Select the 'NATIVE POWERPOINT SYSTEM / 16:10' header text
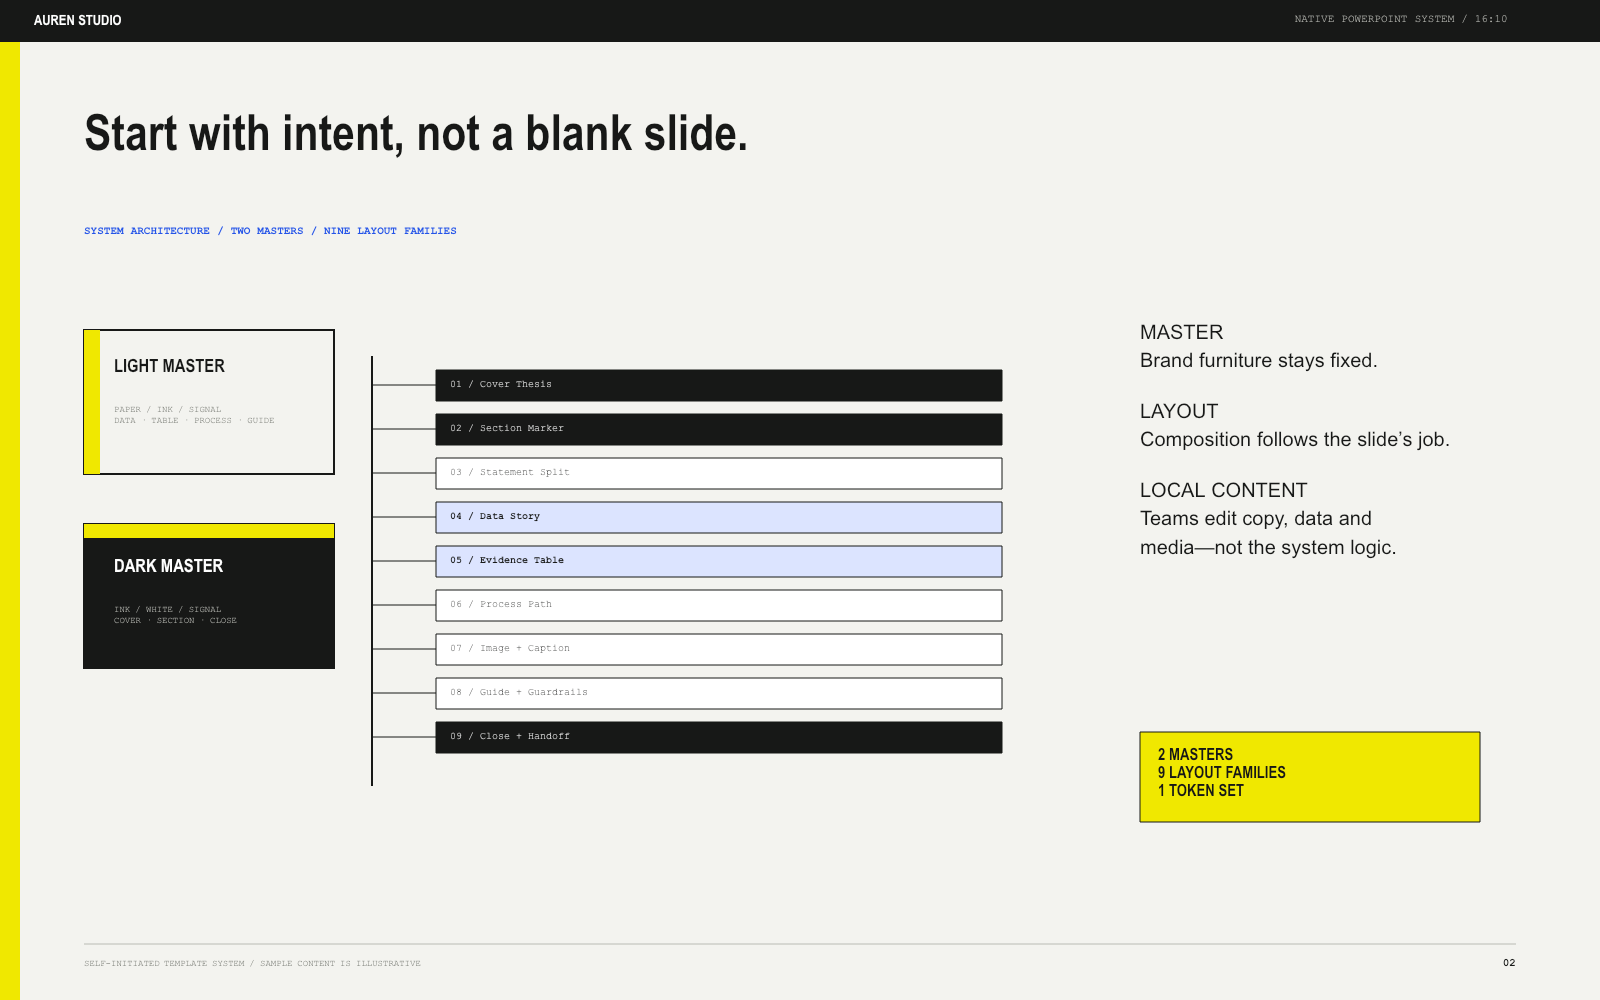 pyautogui.click(x=1400, y=19)
